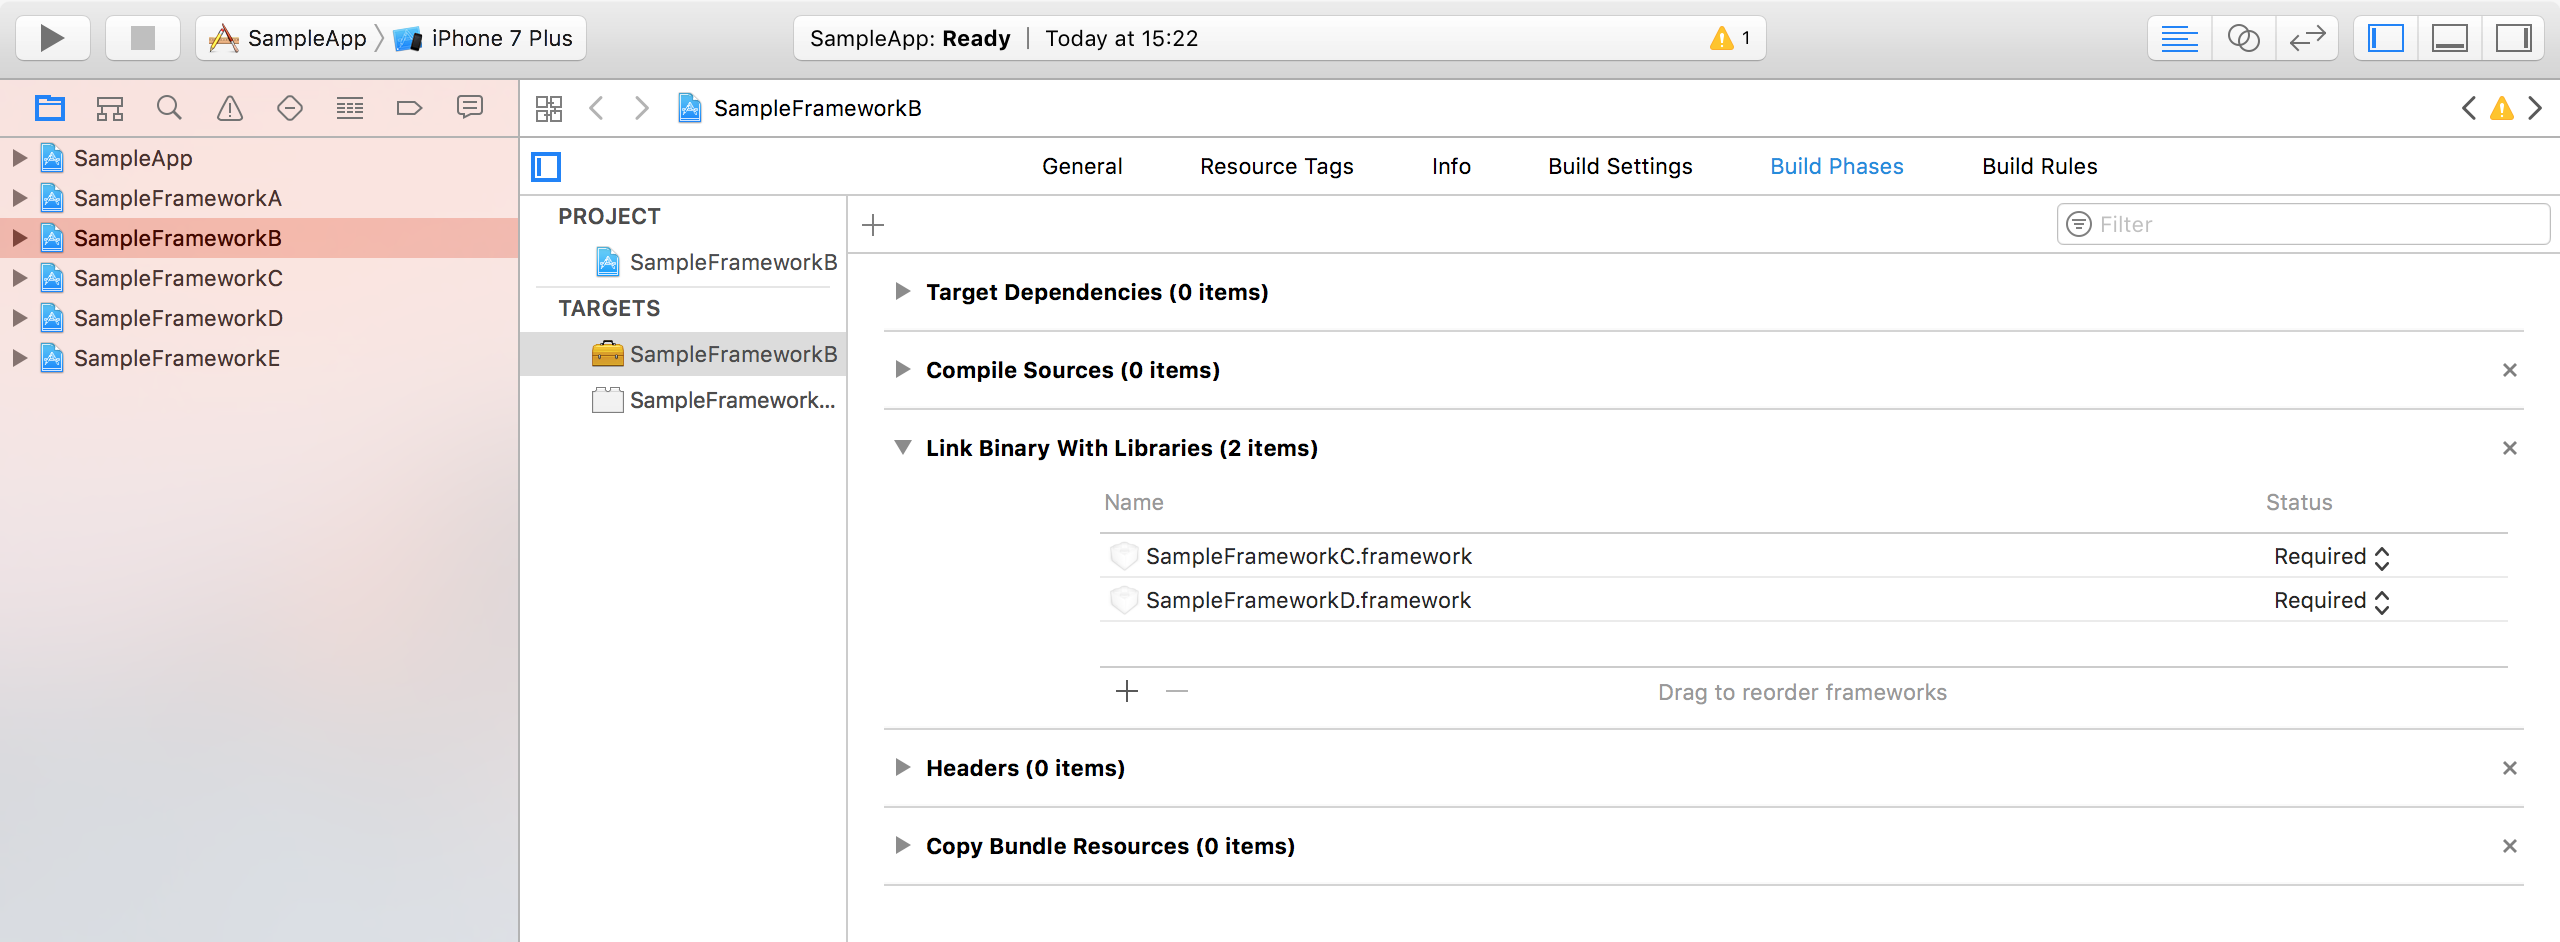2560x942 pixels.
Task: Expand Copy Bundle Resources phase
Action: click(x=903, y=845)
